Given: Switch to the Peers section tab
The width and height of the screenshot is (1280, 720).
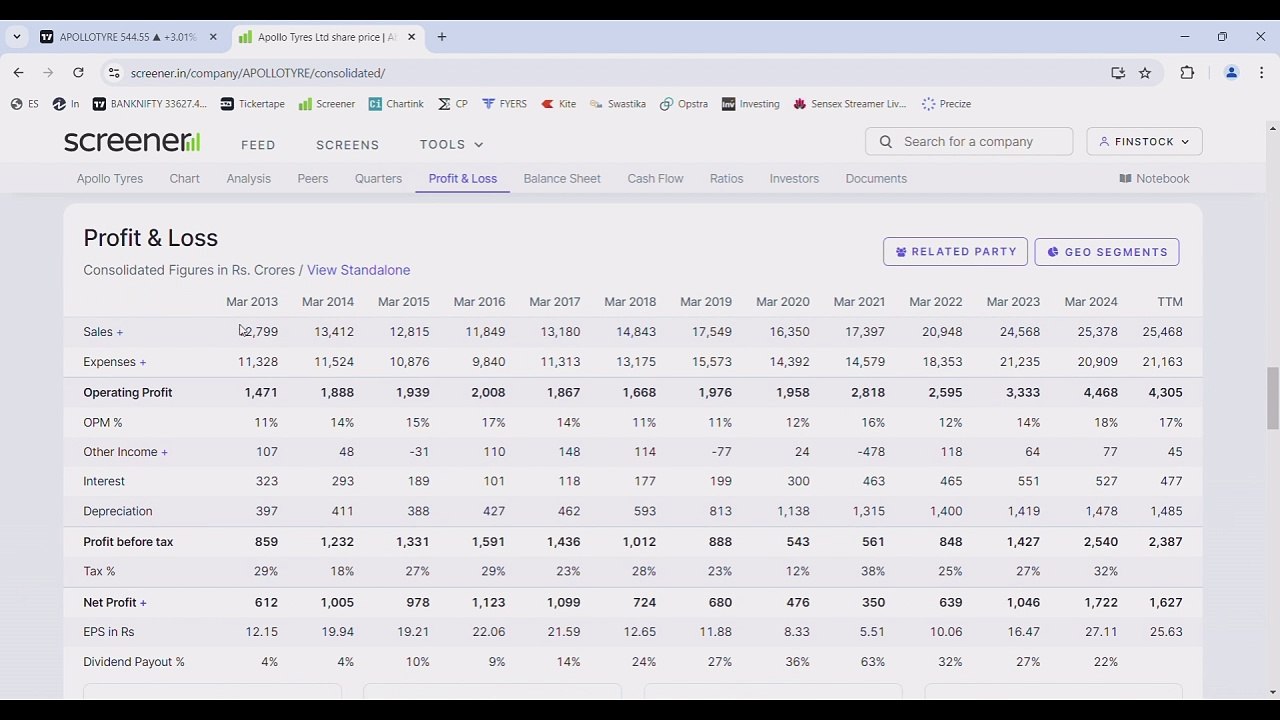Looking at the screenshot, I should tap(313, 179).
